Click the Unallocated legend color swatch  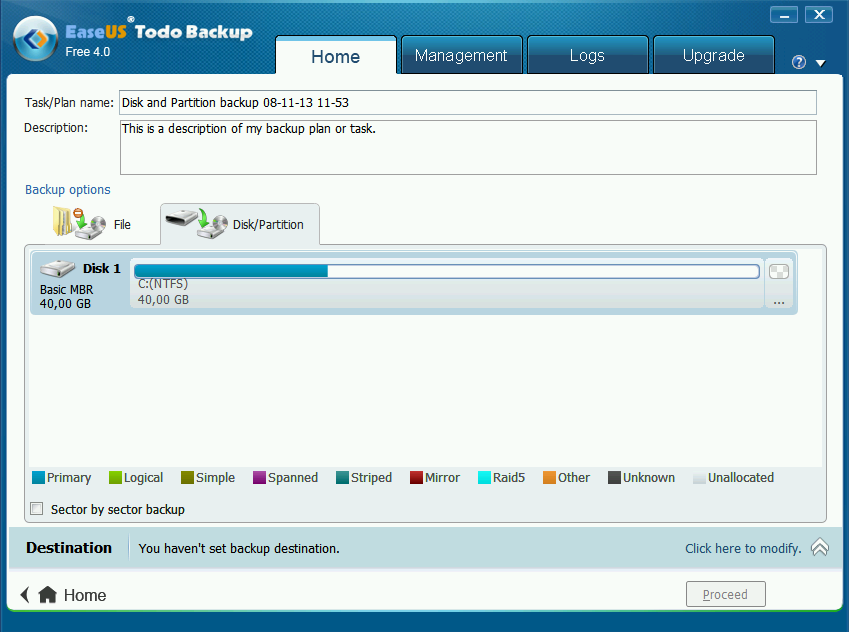[700, 478]
